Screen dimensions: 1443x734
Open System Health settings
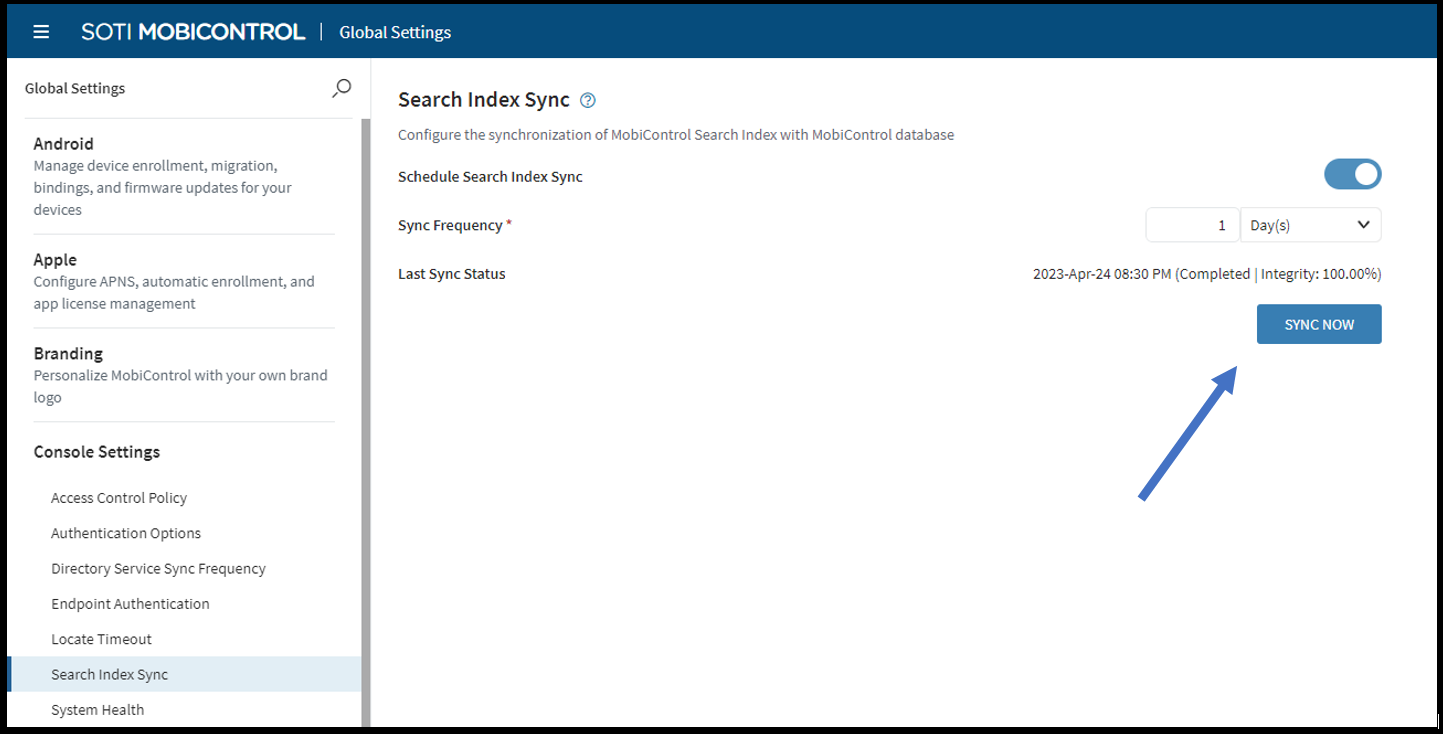tap(97, 710)
